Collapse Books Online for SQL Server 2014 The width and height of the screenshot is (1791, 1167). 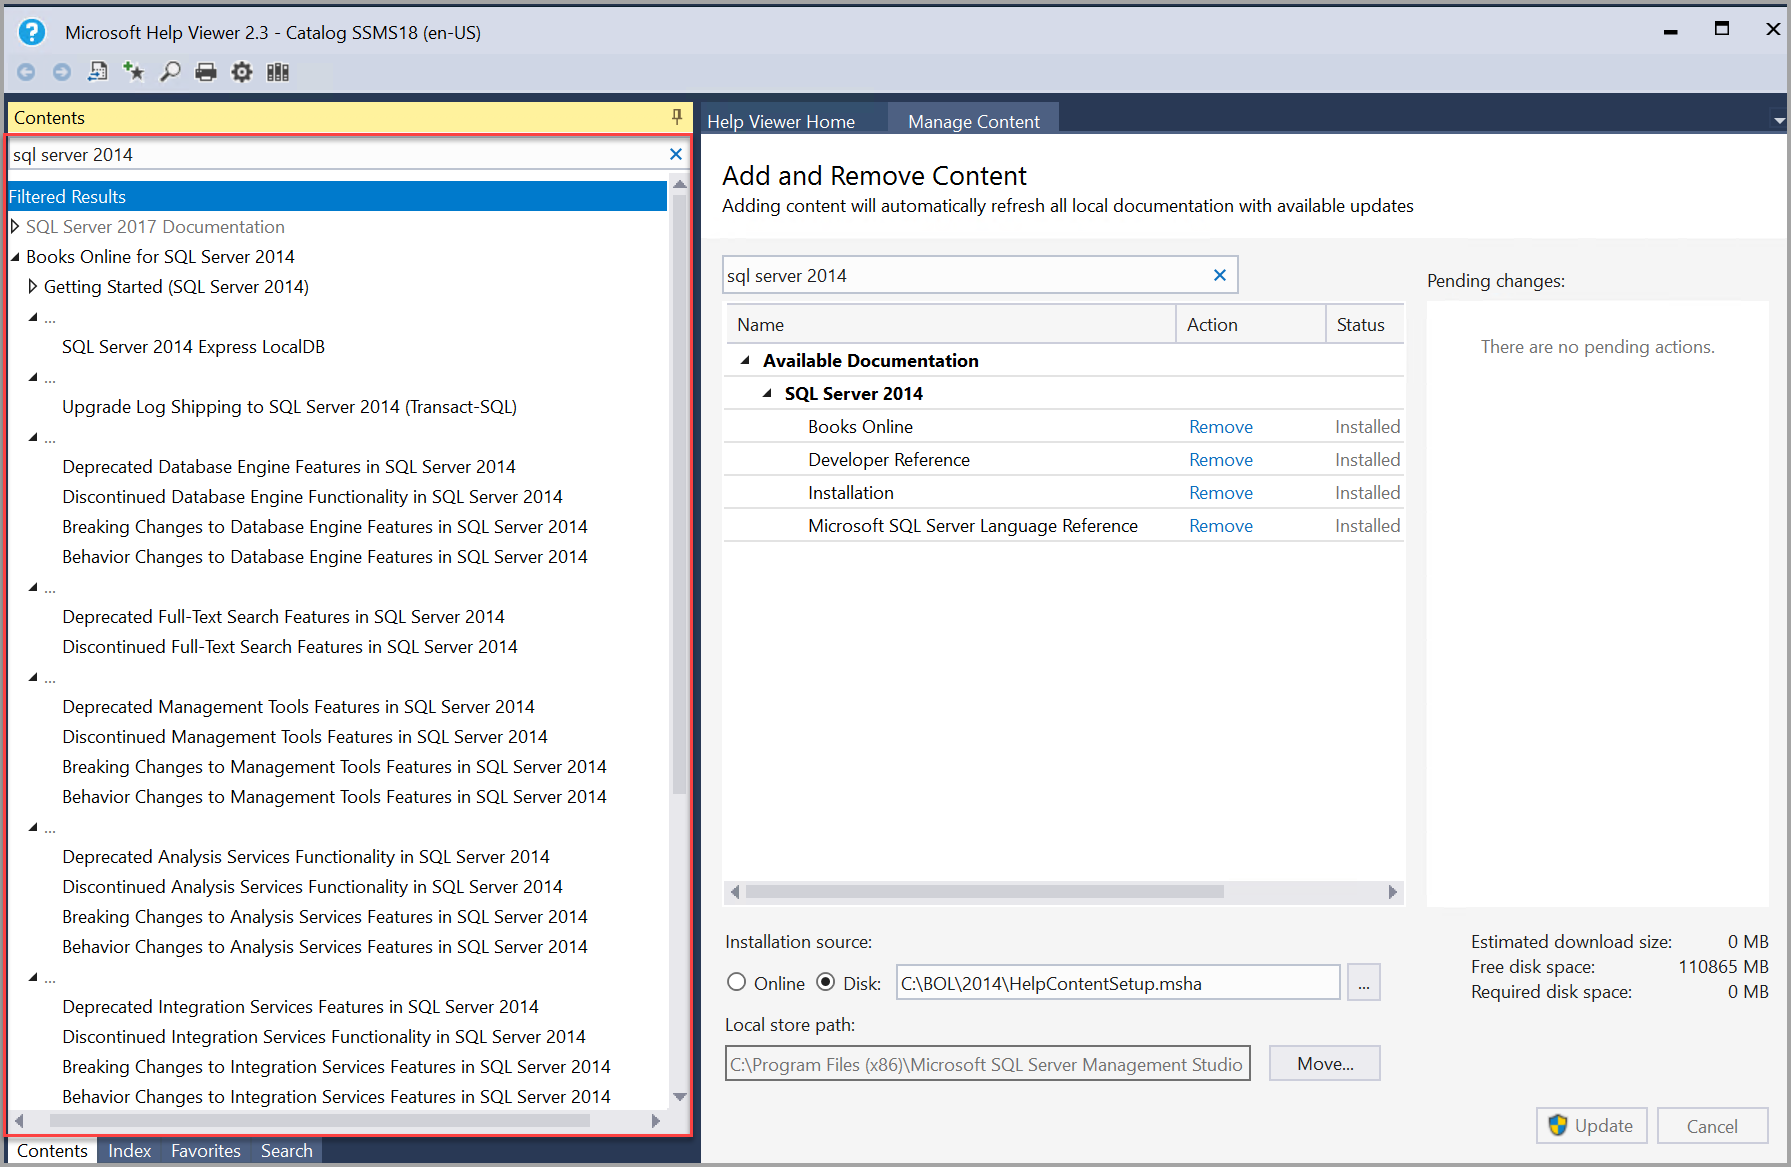[x=14, y=256]
